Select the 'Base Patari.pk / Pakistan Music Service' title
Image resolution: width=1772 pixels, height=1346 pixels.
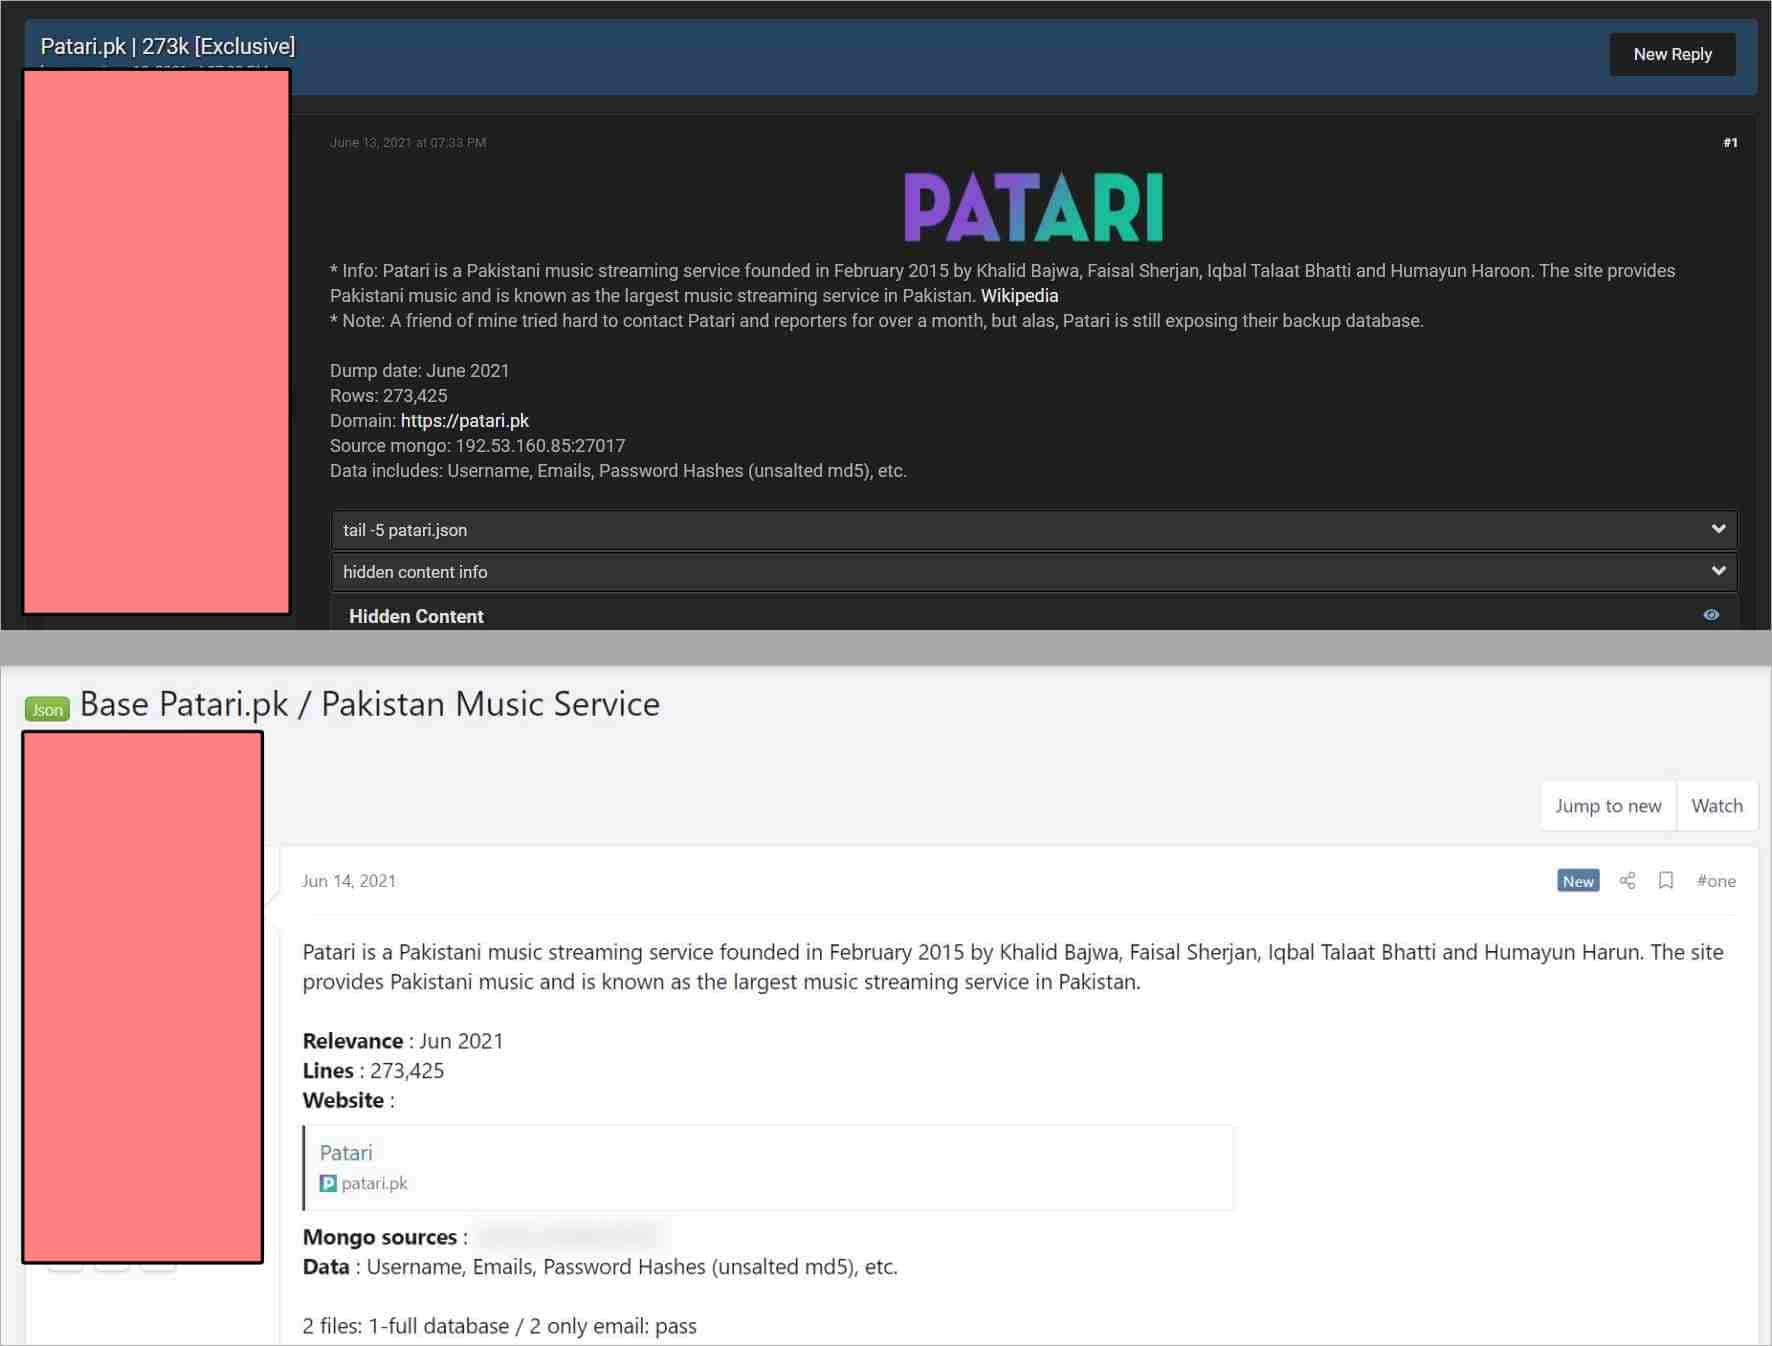370,704
